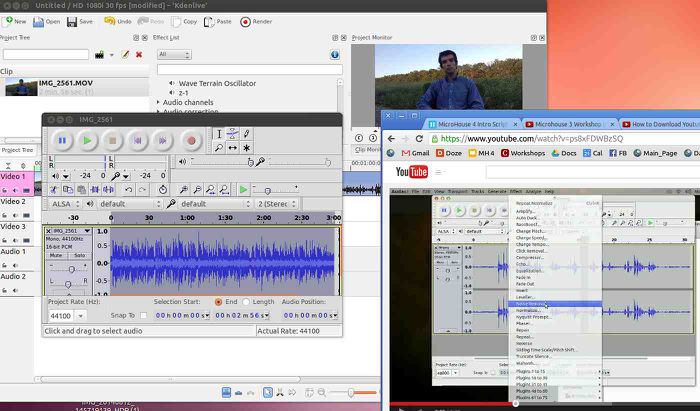Click Fit Selection zoom icon in Audacity
700x411 pixels.
pyautogui.click(x=211, y=190)
